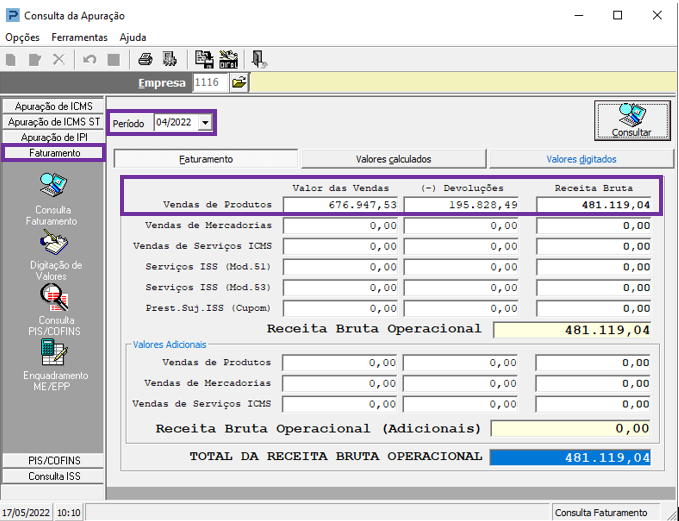Screen dimensions: 679x521
Task: Click the undo arrow in the toolbar
Action: click(x=90, y=59)
